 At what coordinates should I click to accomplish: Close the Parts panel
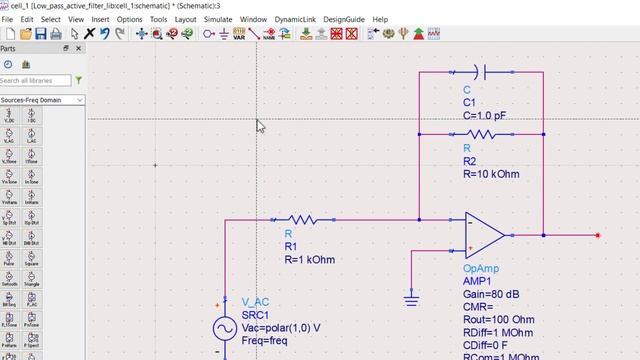pos(79,48)
